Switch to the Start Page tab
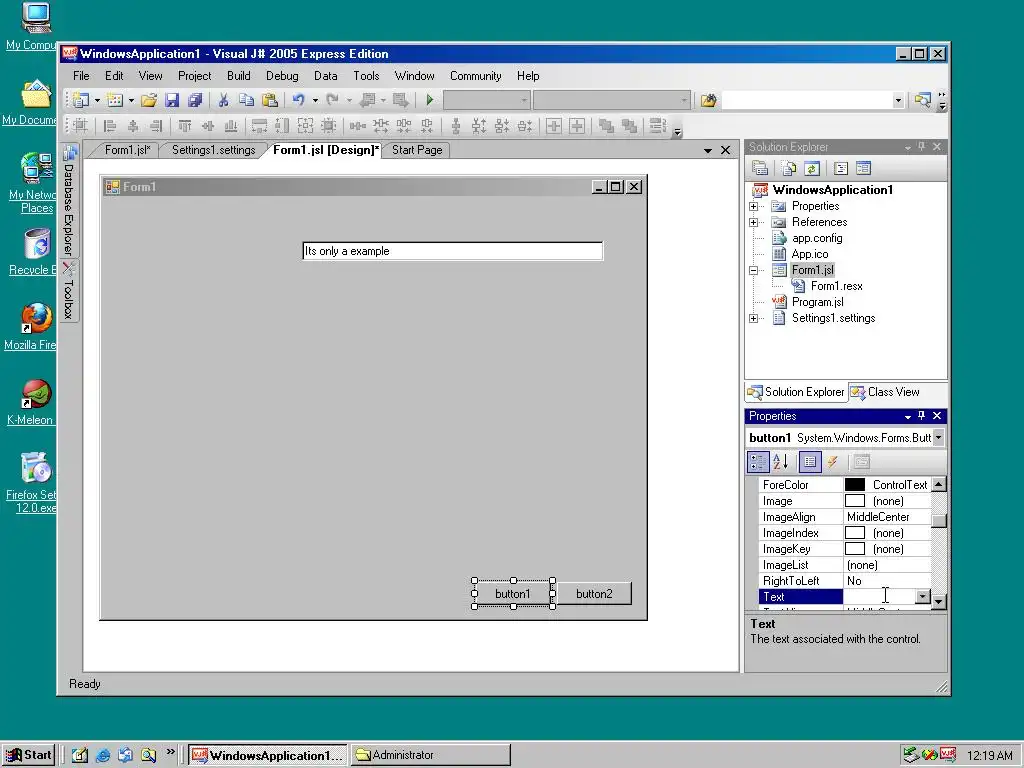The image size is (1024, 768). (417, 150)
